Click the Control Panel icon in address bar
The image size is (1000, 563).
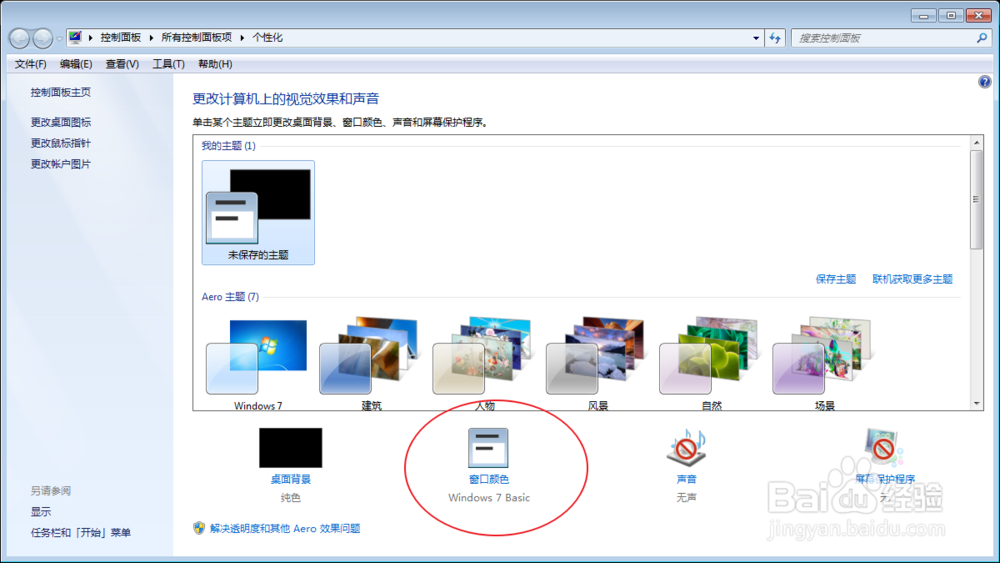(75, 38)
